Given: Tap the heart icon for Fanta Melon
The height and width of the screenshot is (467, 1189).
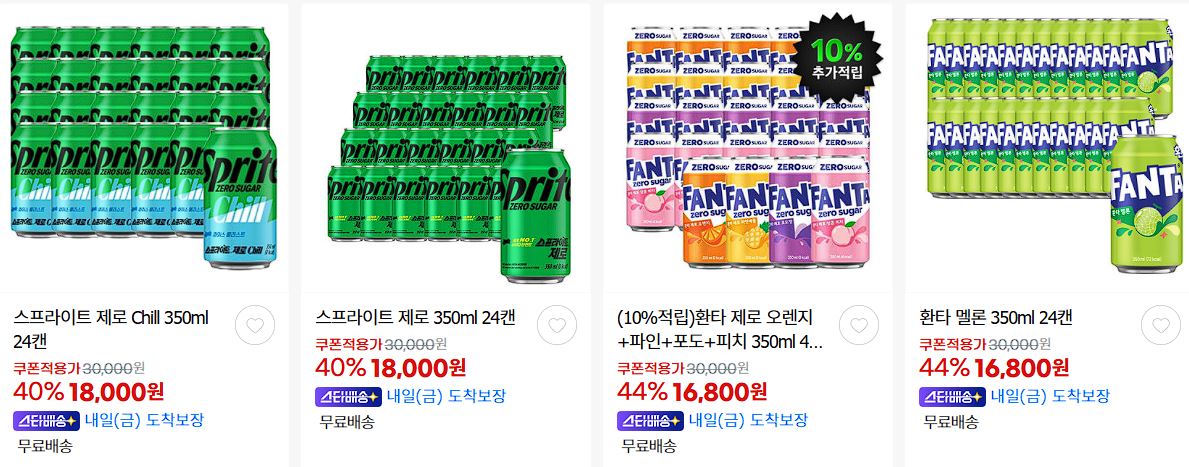Looking at the screenshot, I should [x=1161, y=326].
